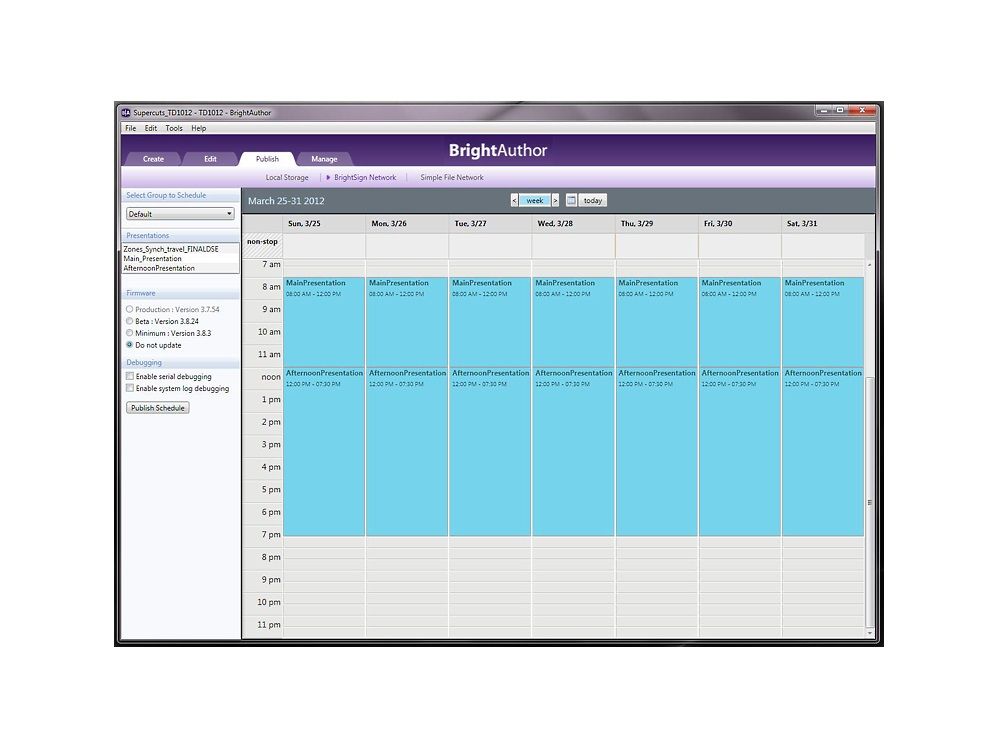Screen dimensions: 1000x750
Task: Close the BrightAuthor window
Action: 862,110
